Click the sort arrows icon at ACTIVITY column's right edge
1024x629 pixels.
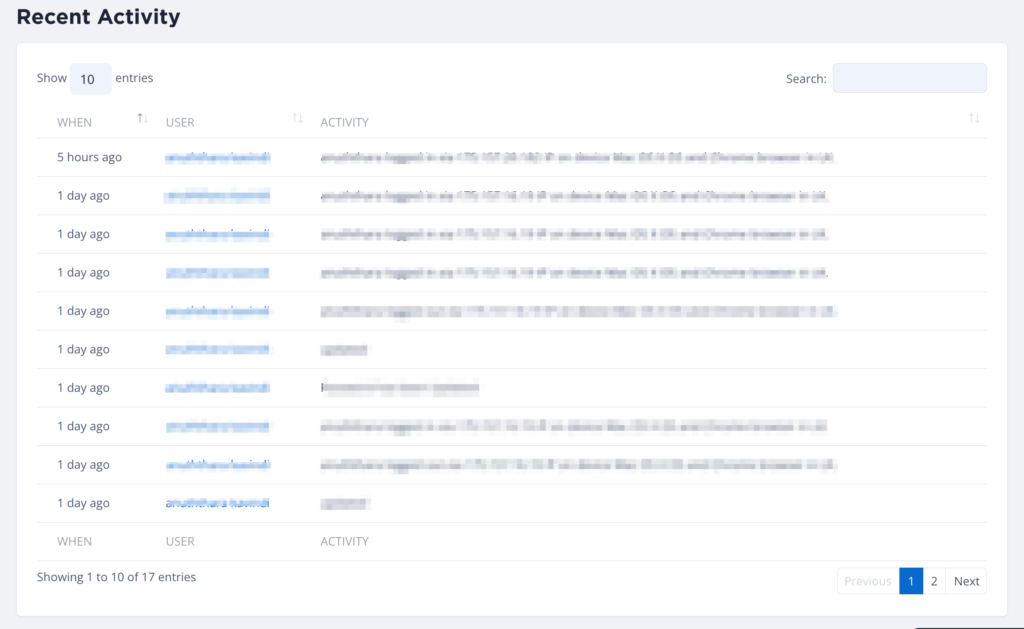[x=974, y=119]
